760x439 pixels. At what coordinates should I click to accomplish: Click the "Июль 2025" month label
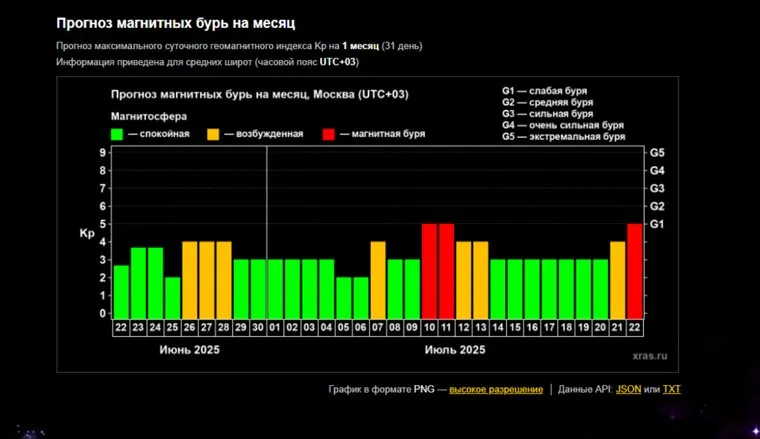(x=455, y=350)
